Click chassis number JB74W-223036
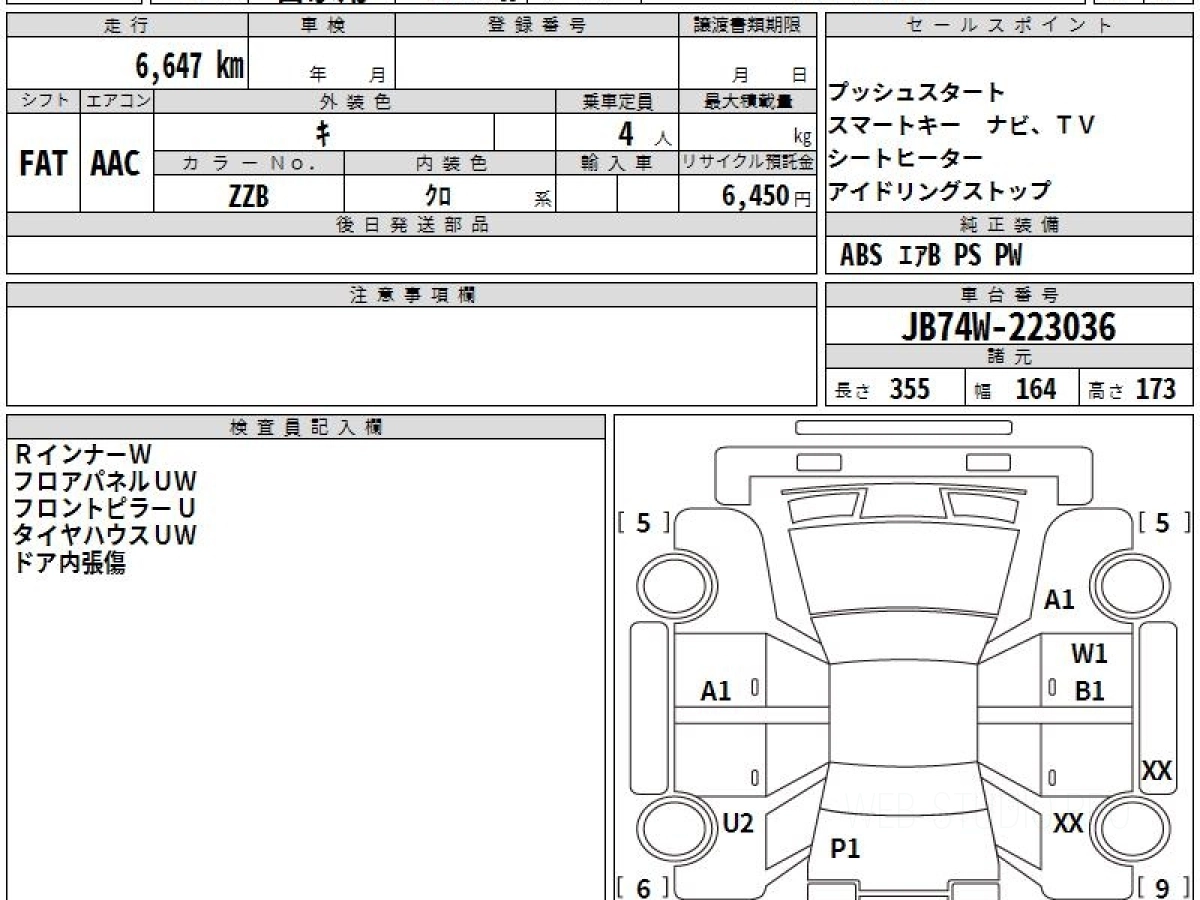Image resolution: width=1200 pixels, height=900 pixels. click(x=1009, y=327)
